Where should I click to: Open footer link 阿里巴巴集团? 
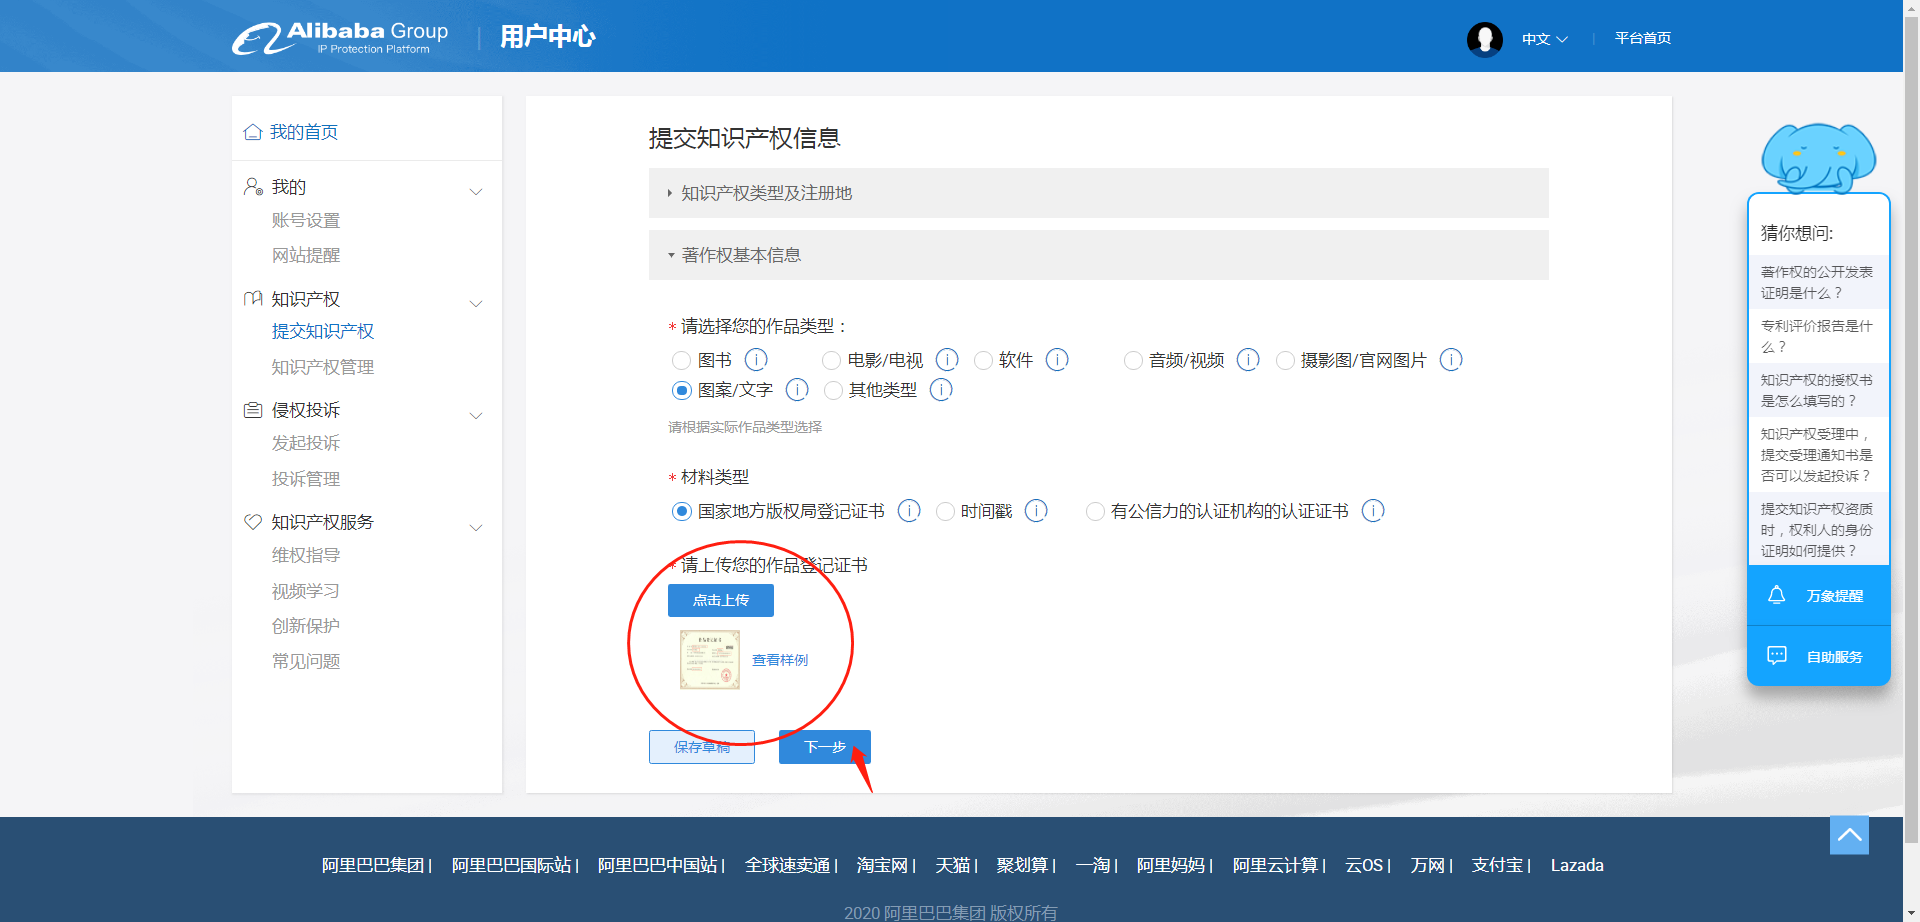pyautogui.click(x=373, y=865)
